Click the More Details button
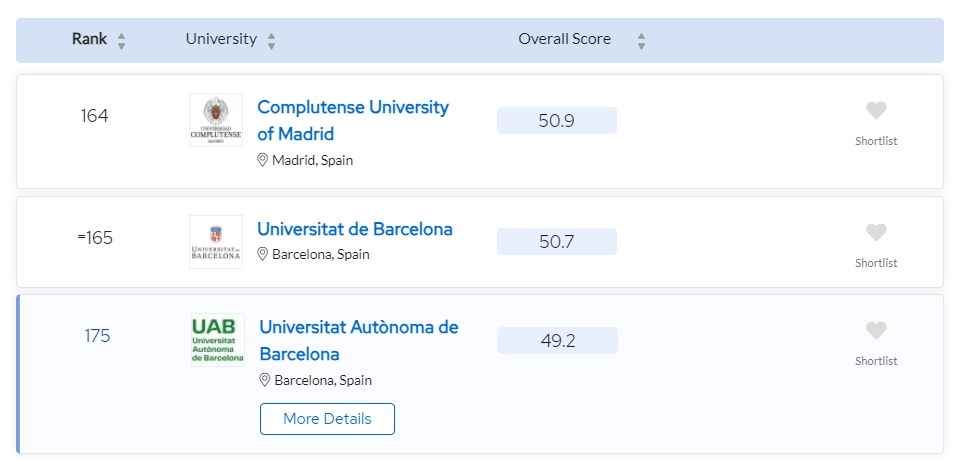This screenshot has height=462, width=960. coord(327,419)
